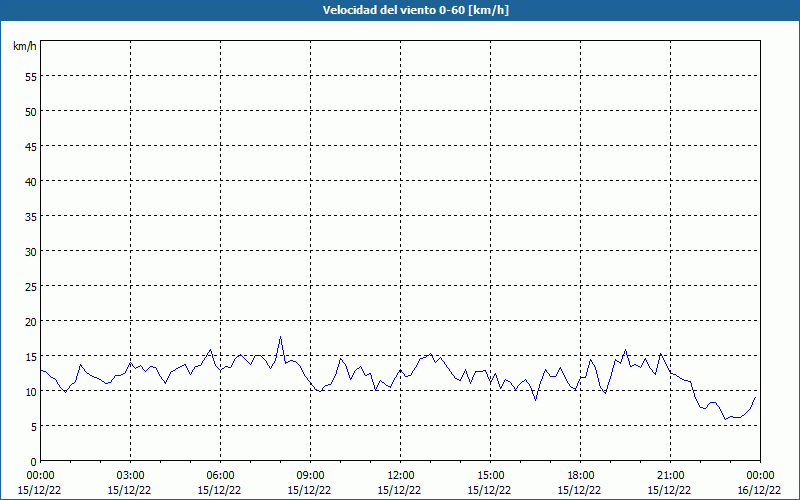The height and width of the screenshot is (500, 800).
Task: Click the 40 y-axis value
Action: (31, 181)
